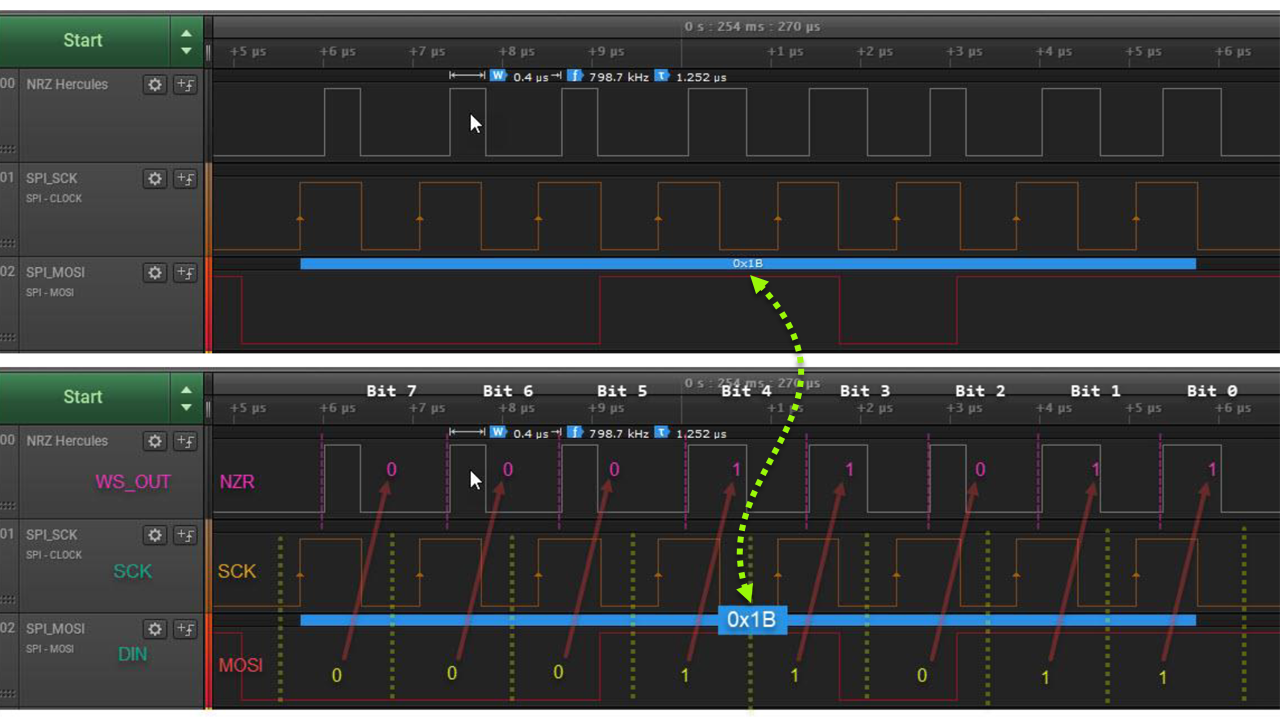Click the +8 µs ruler tick in lower panel
1280x720 pixels.
click(x=516, y=409)
